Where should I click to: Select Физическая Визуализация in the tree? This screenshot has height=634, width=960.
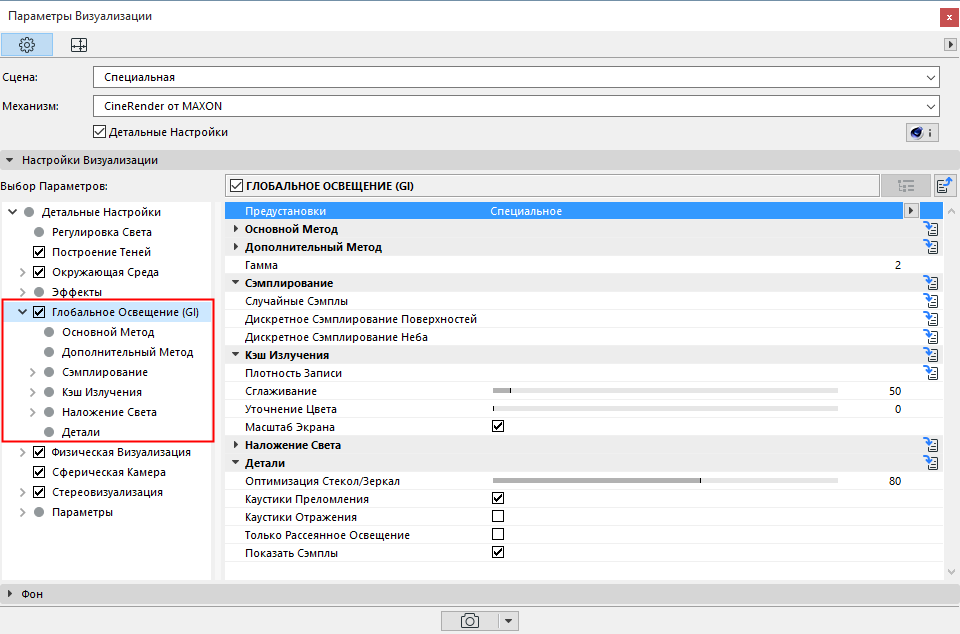[121, 452]
